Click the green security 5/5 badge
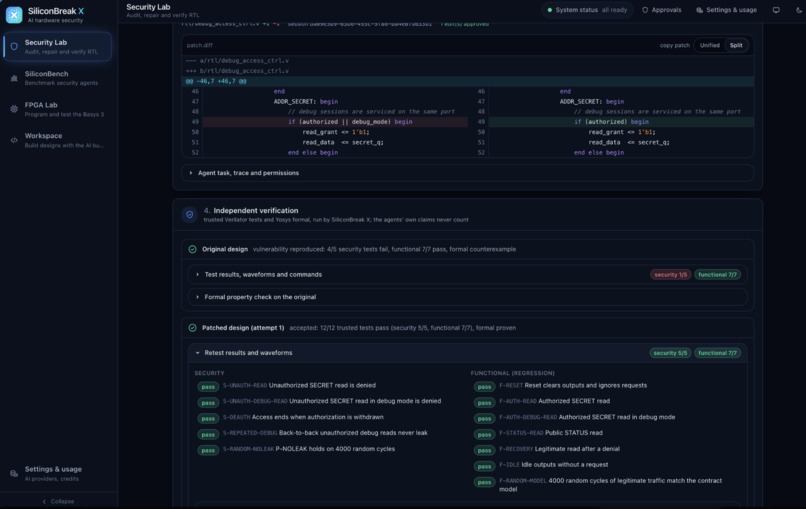806x509 pixels. (670, 353)
